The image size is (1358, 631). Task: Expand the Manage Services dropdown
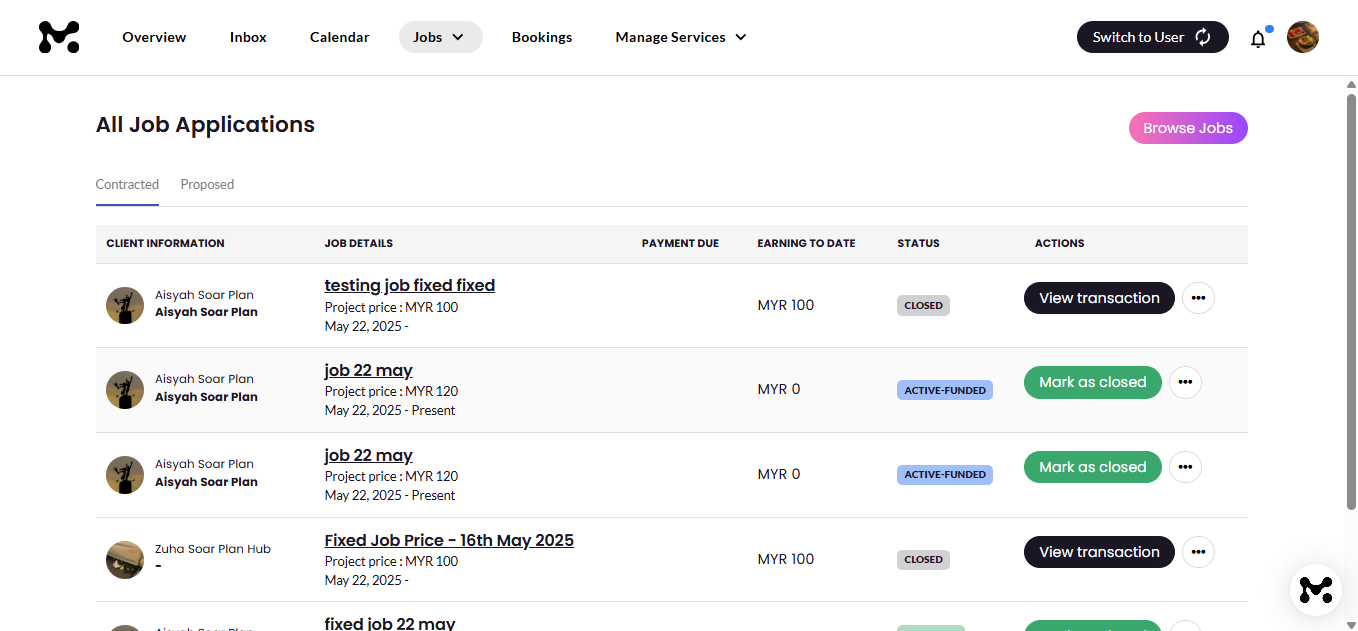[x=681, y=37]
